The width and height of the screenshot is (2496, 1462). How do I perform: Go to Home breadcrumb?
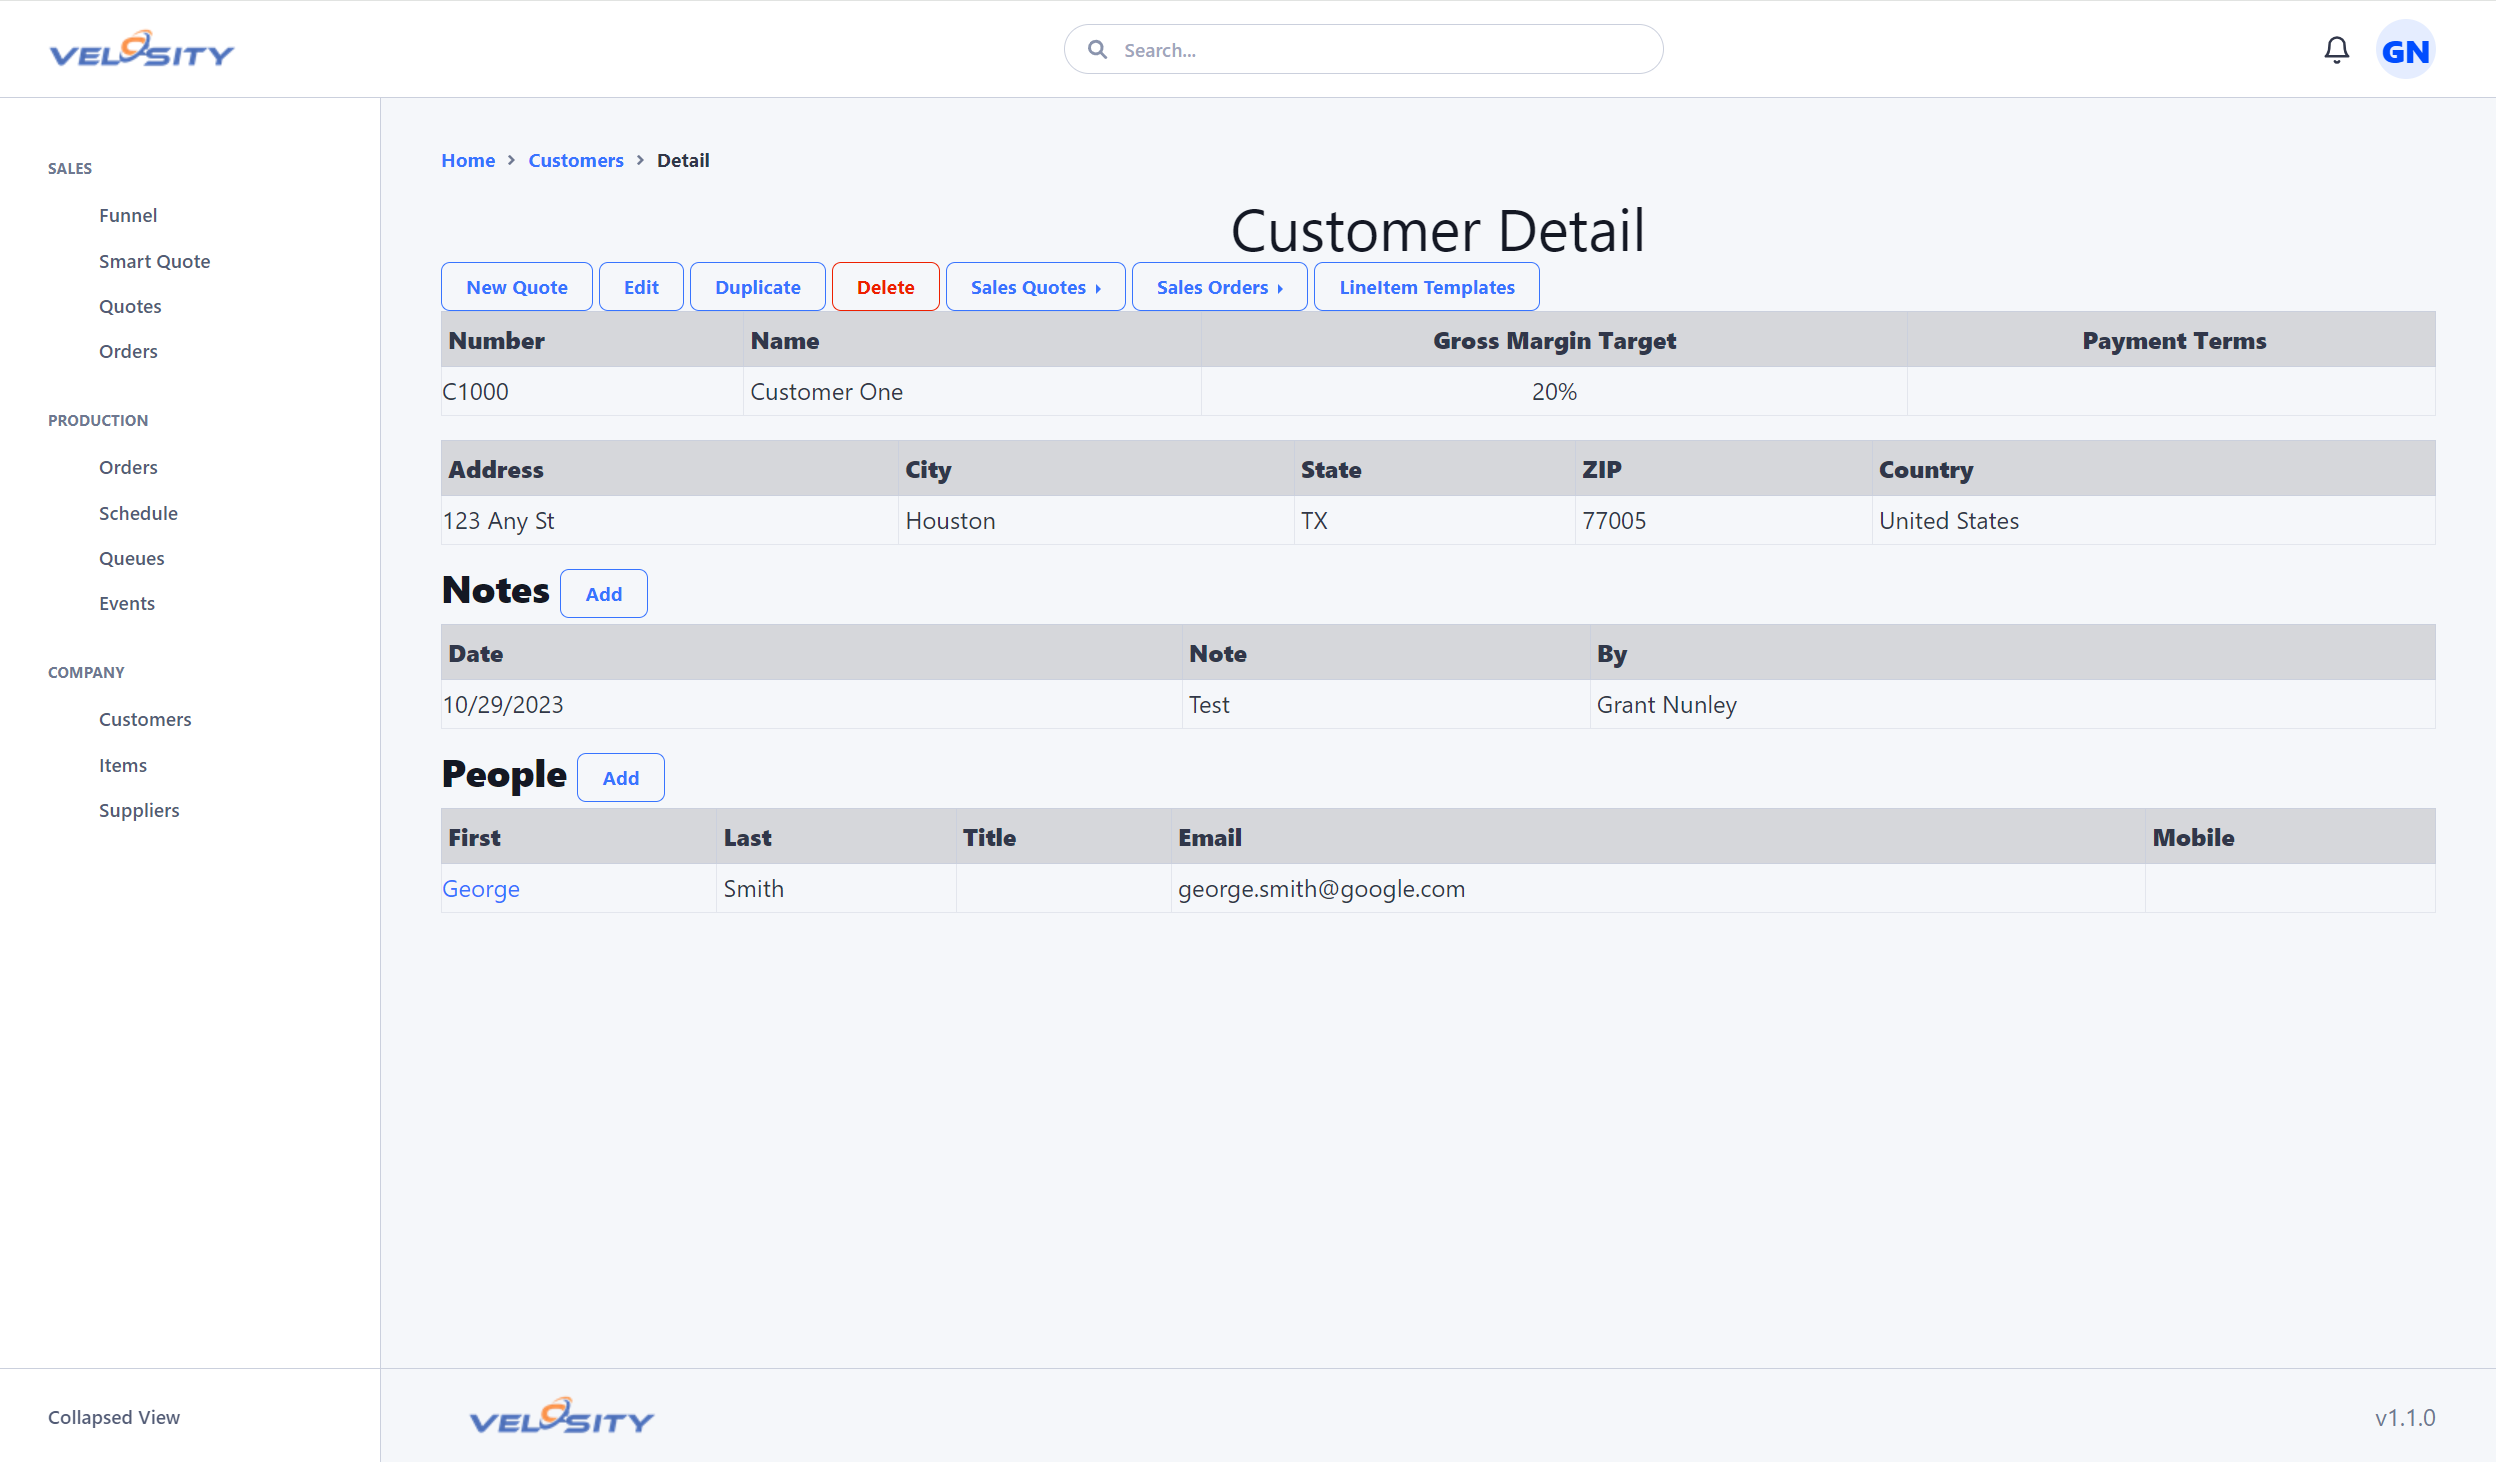(x=468, y=160)
